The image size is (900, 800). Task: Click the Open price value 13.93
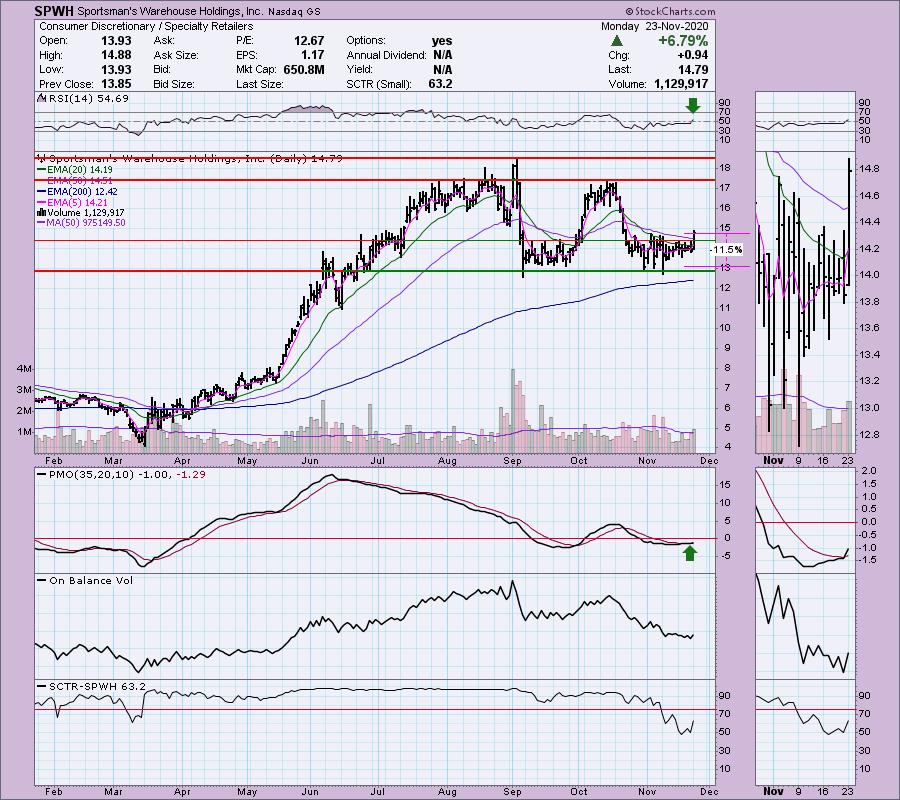pos(116,41)
